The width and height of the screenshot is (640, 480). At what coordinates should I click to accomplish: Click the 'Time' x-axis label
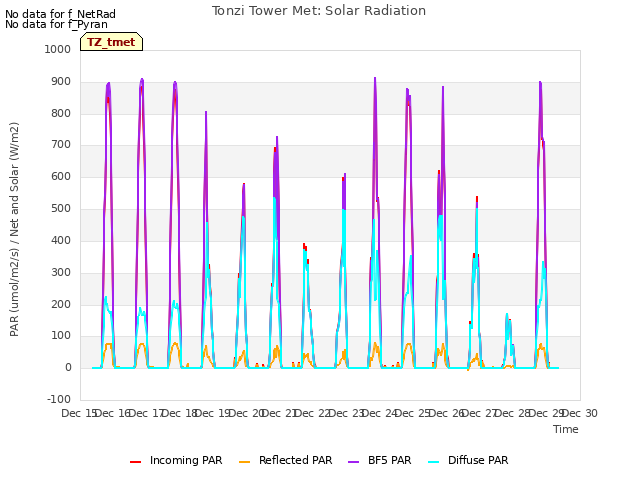tap(566, 429)
